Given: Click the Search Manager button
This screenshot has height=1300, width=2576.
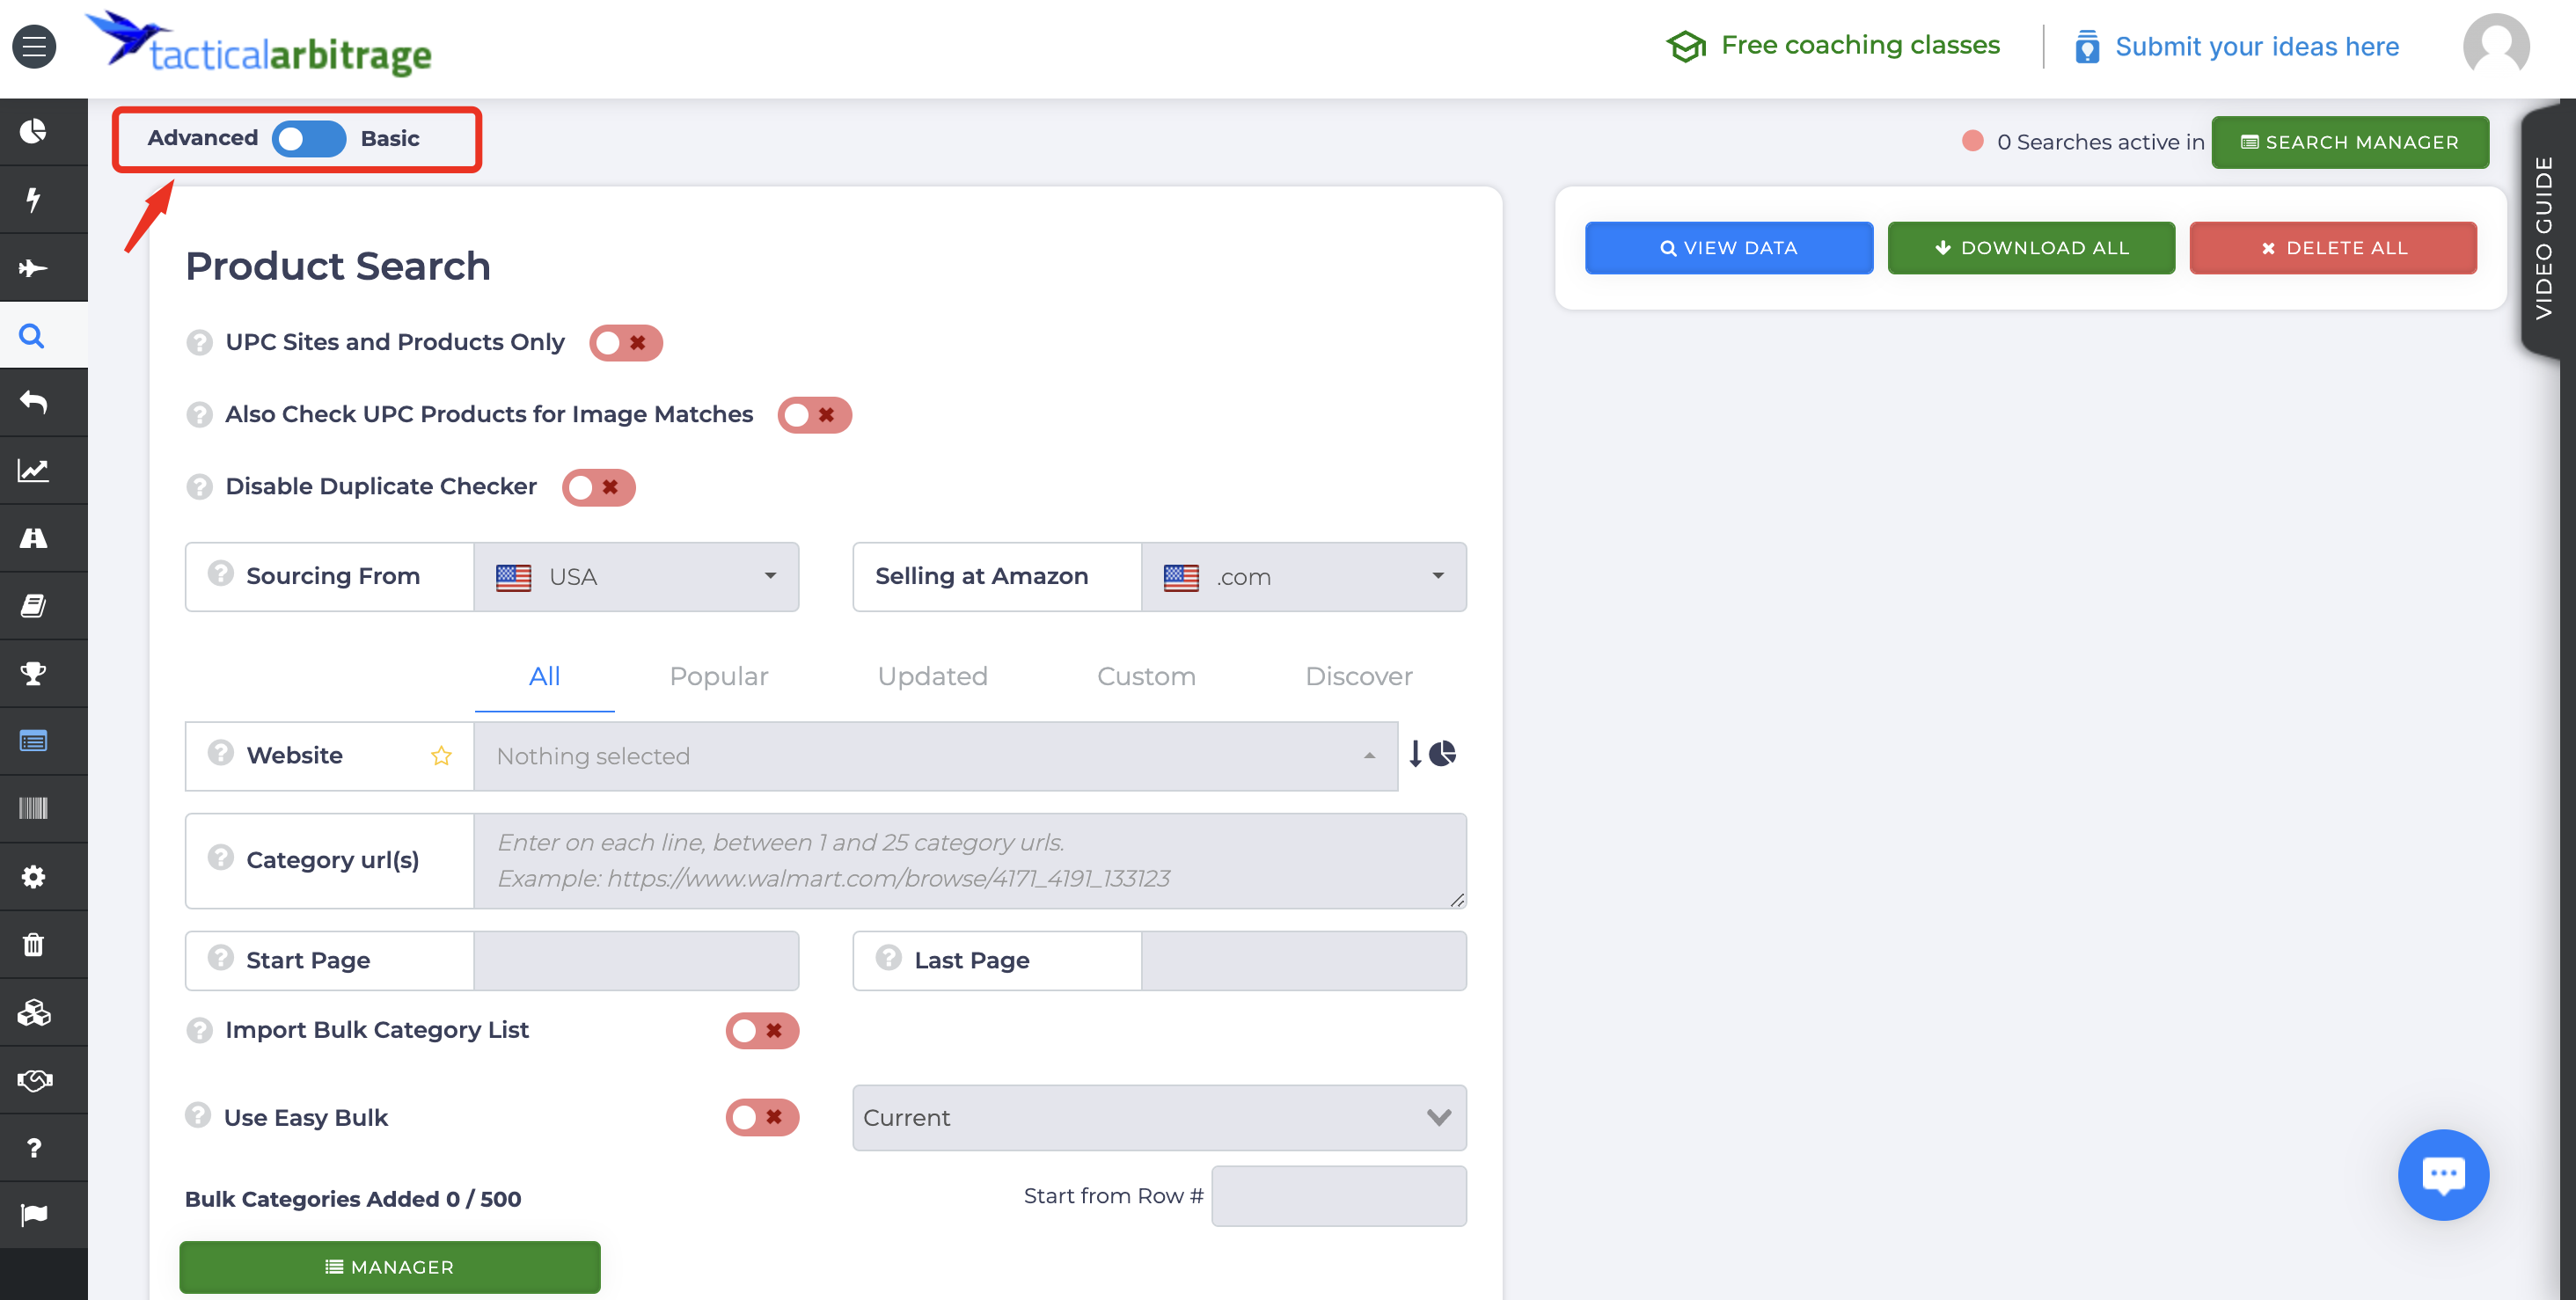Looking at the screenshot, I should [2350, 142].
